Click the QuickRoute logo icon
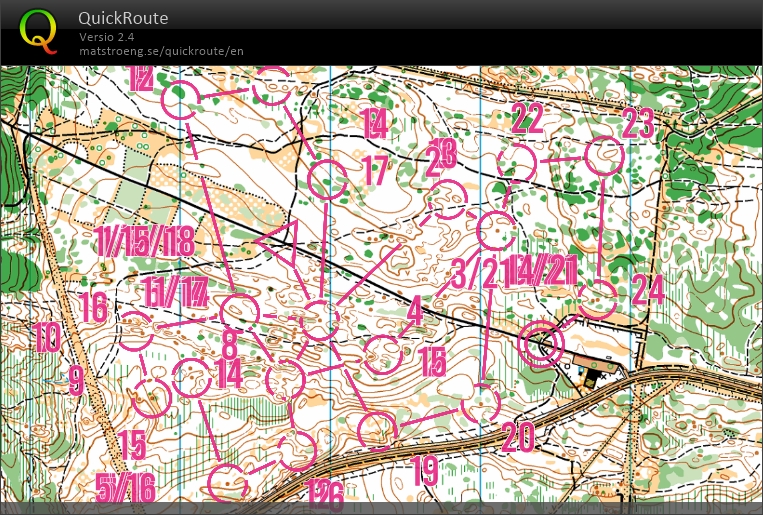Viewport: 763px width, 515px height. (38, 30)
